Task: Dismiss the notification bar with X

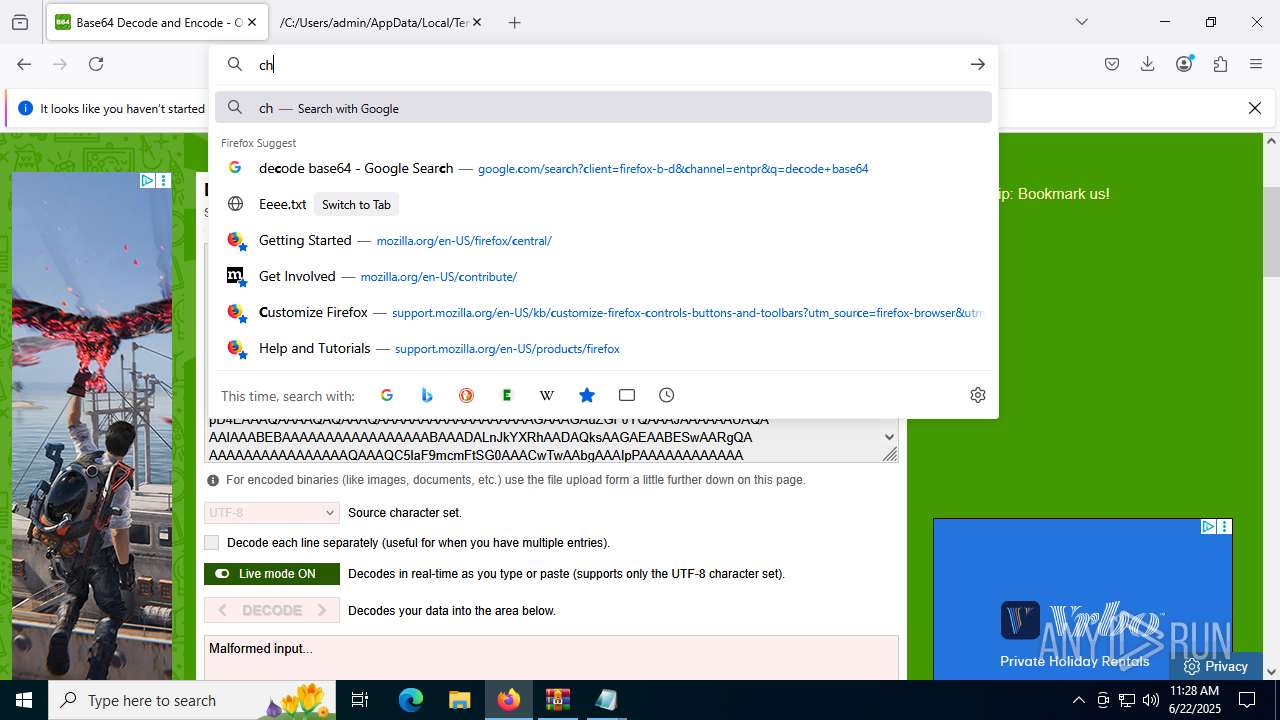Action: 1255,108
